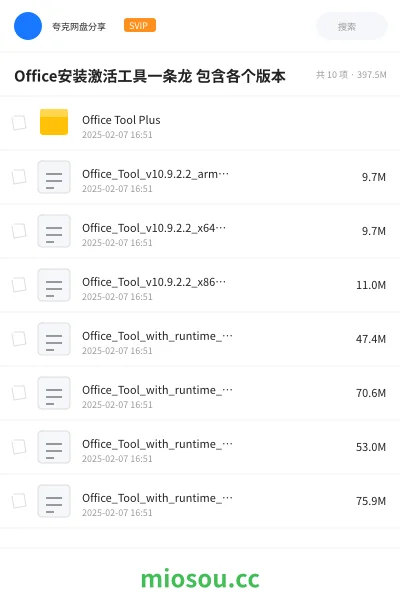Screen dimensions: 400x600
Task: Click the 夸克网盘分享 sharer name
Action: point(79,26)
